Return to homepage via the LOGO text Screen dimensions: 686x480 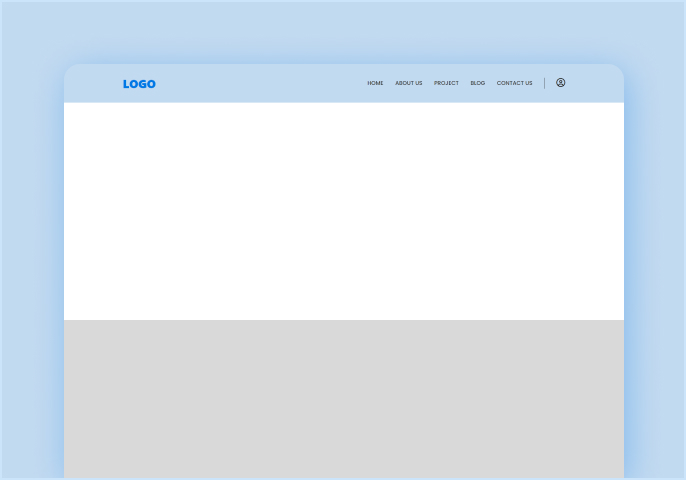point(139,84)
